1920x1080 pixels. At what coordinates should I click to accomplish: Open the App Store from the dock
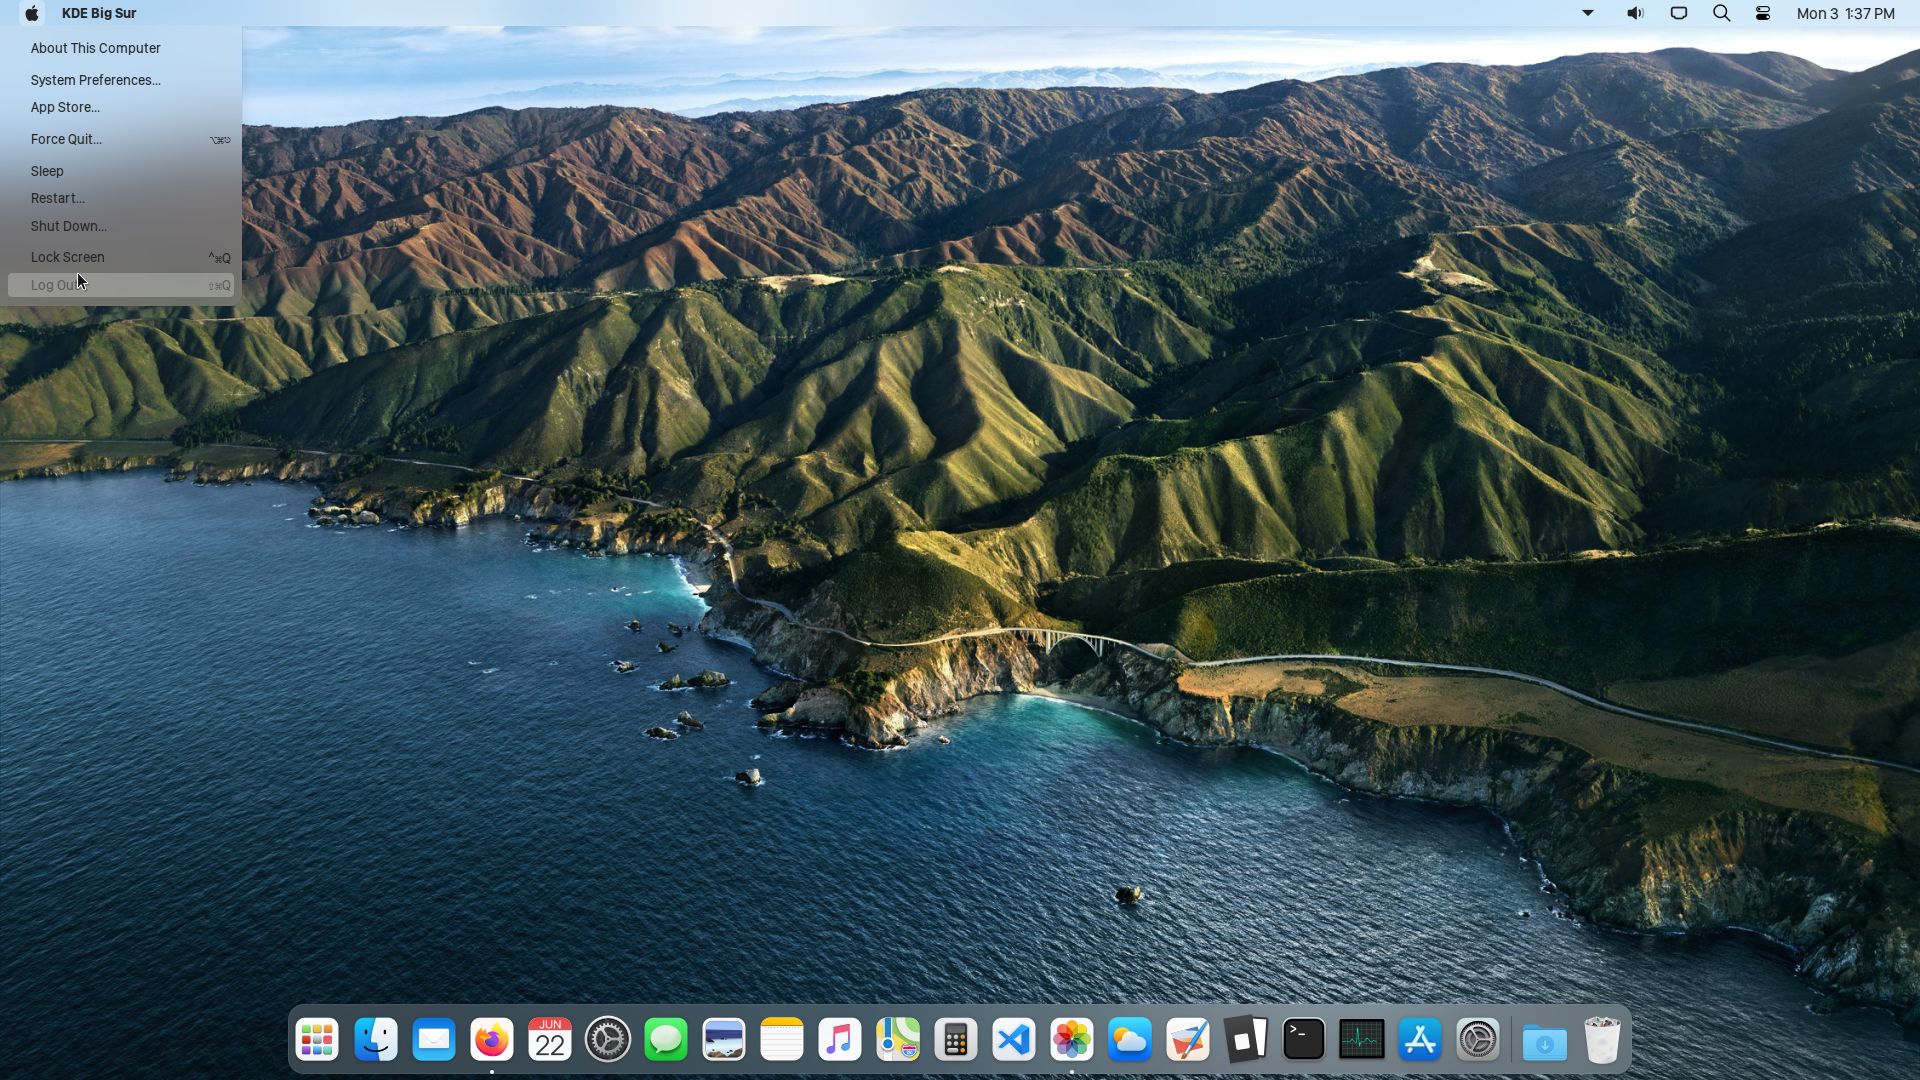(x=1418, y=1039)
